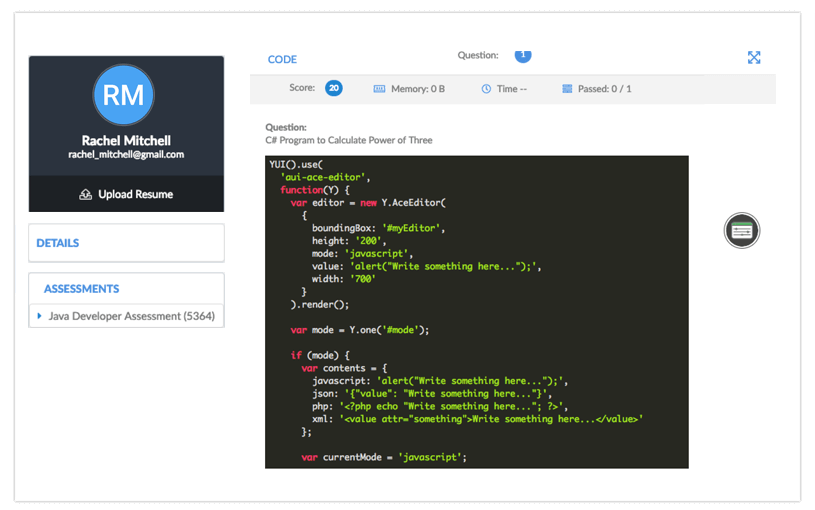
Task: Collapse the ASSESSMENTS section header
Action: coord(81,289)
